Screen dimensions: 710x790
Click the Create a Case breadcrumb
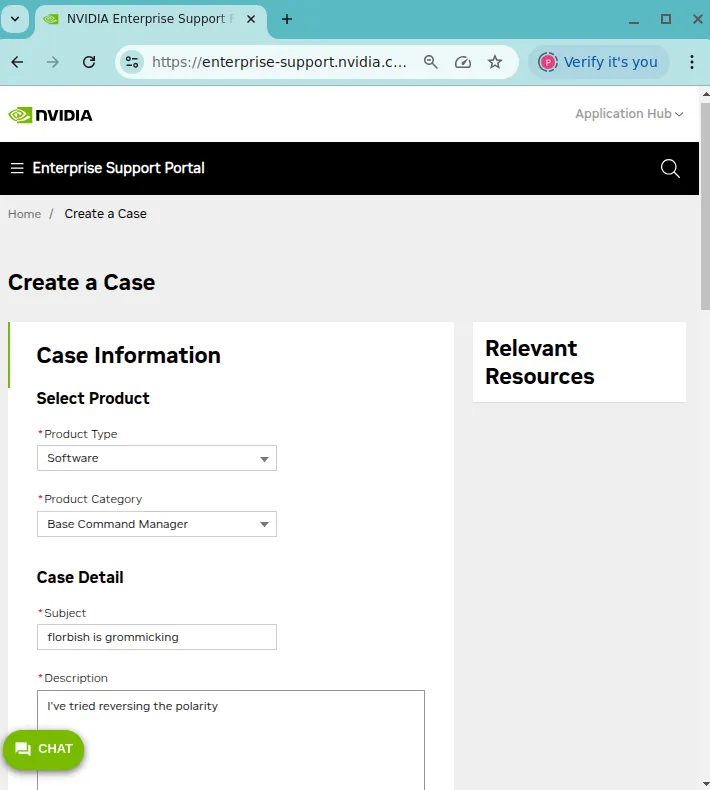[x=105, y=214]
